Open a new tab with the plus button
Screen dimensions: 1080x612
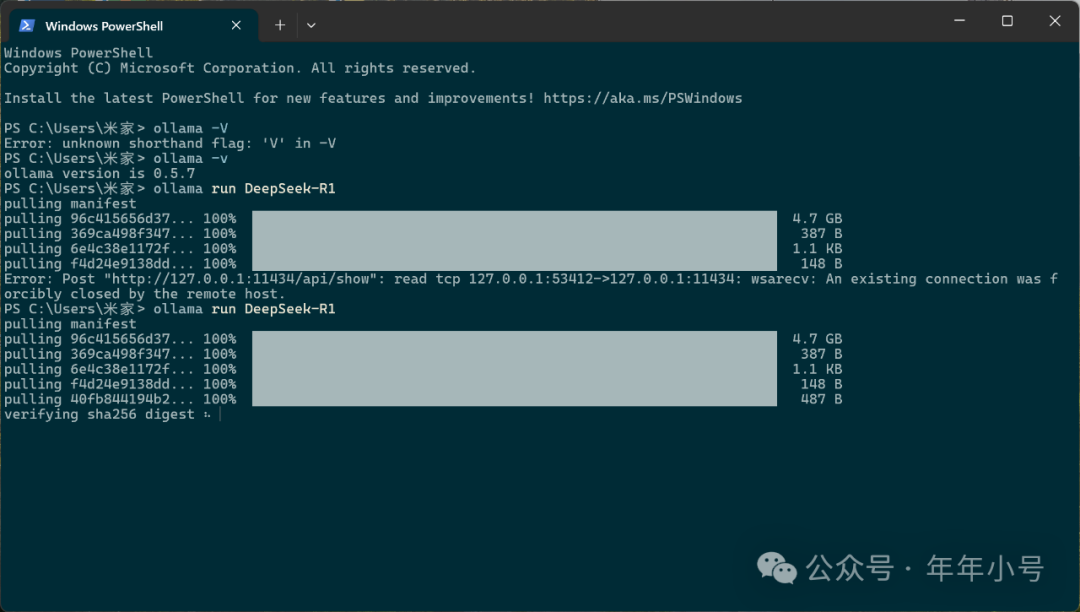pyautogui.click(x=280, y=25)
